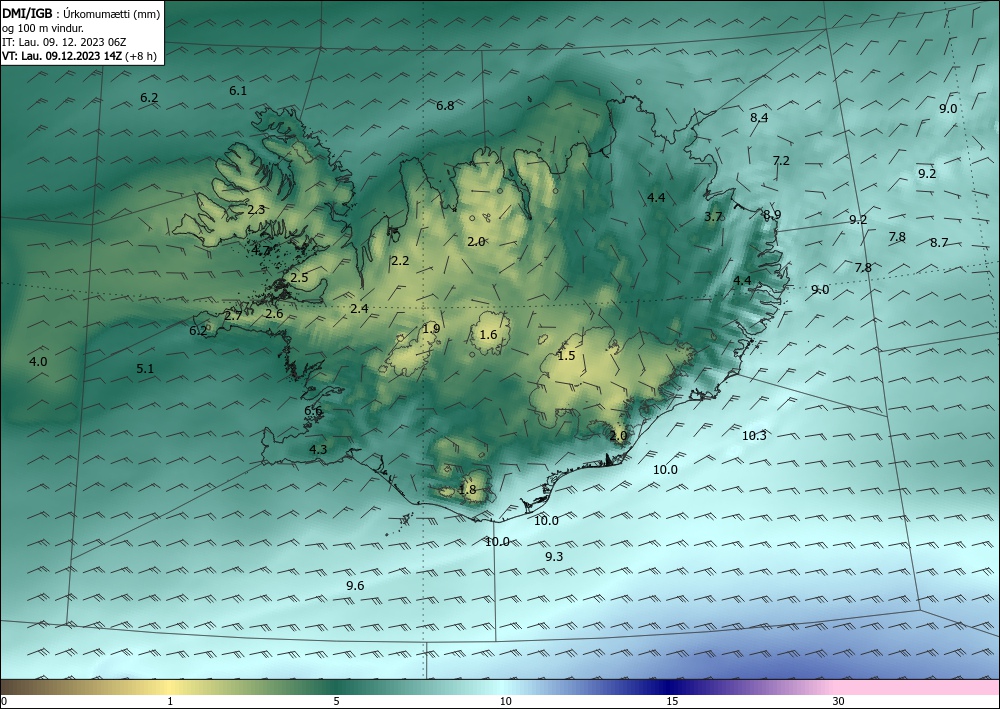Select the 10.3 value offshore southeast

click(x=754, y=436)
